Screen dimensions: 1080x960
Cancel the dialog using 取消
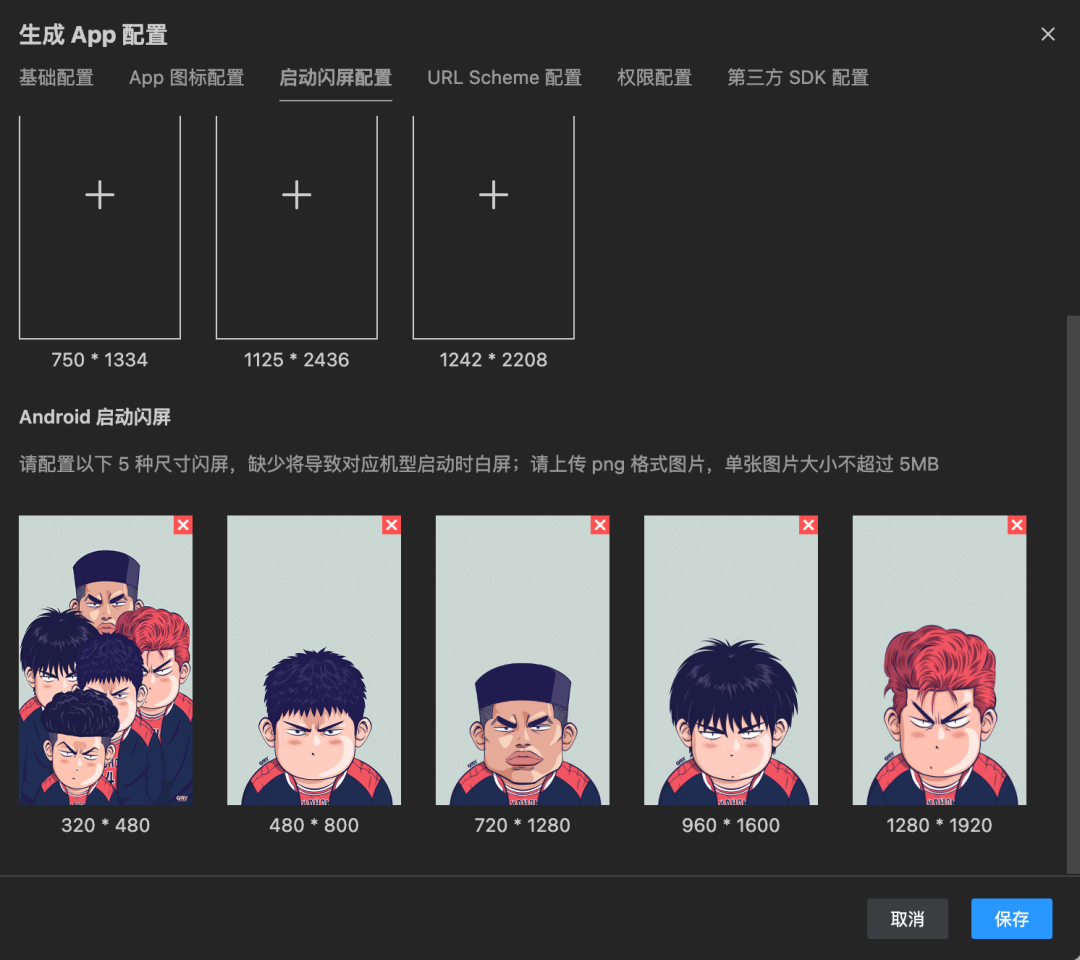[x=907, y=918]
